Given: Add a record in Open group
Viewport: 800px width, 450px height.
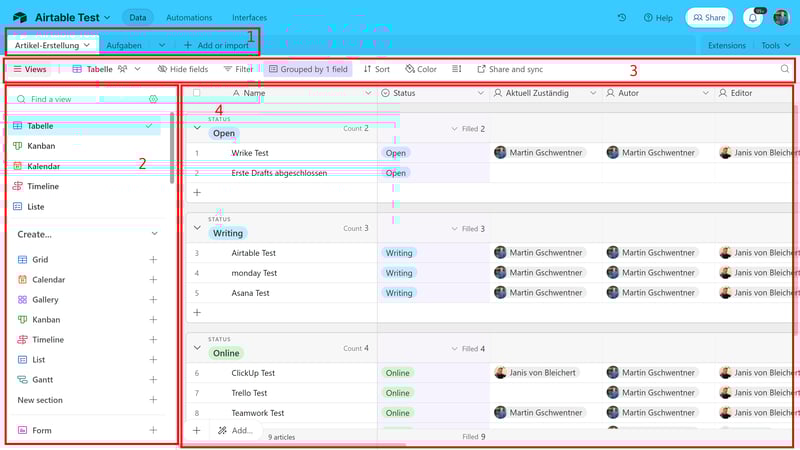Looking at the screenshot, I should click(197, 192).
